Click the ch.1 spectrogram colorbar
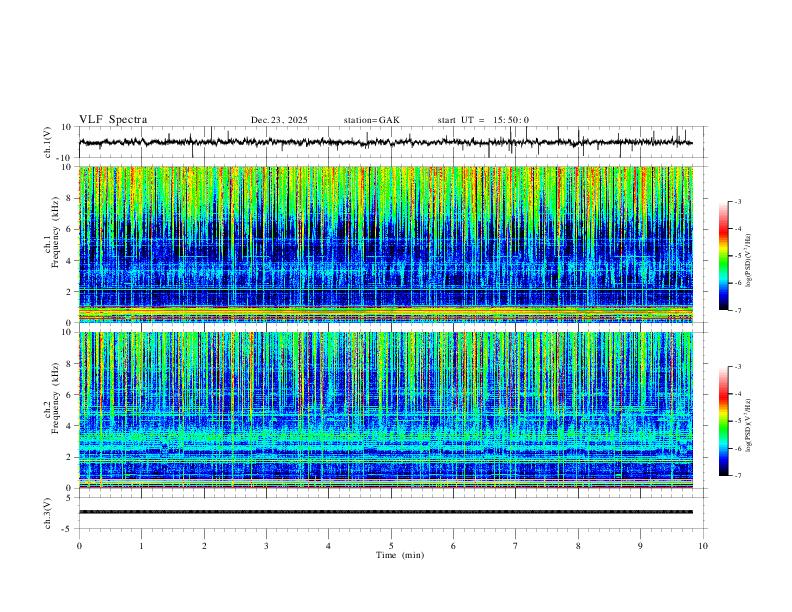Viewport: 792px width, 612px height. 724,256
